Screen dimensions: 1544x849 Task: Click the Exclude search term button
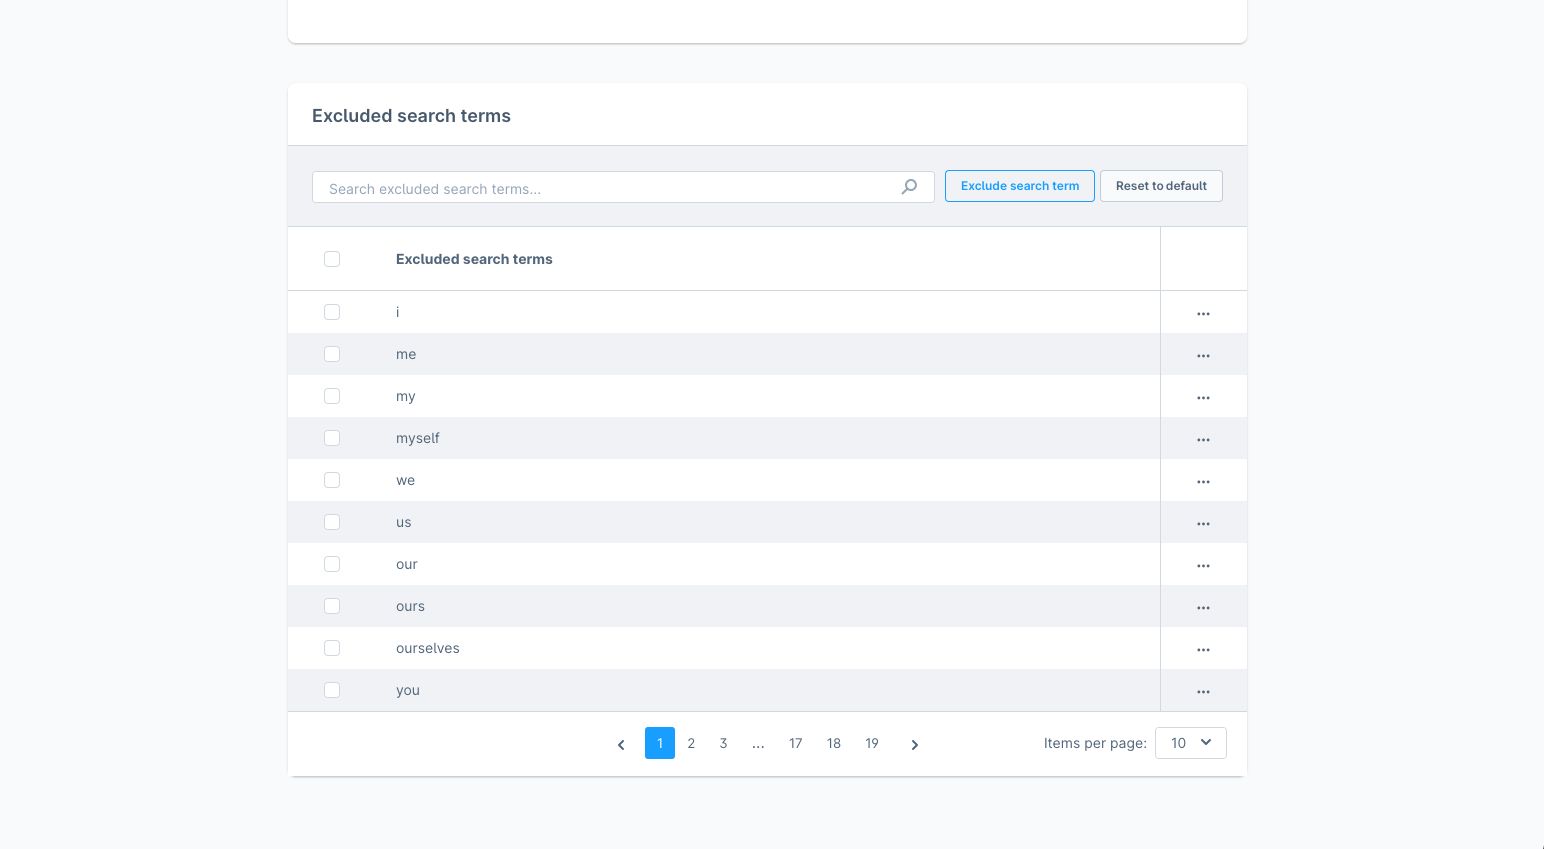point(1020,186)
